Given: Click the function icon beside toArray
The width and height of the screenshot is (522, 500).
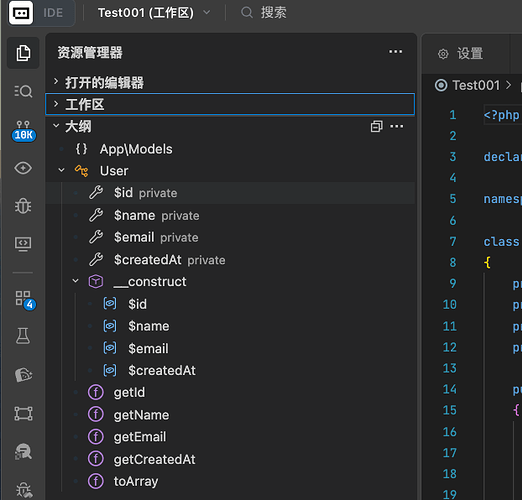Looking at the screenshot, I should 96,481.
